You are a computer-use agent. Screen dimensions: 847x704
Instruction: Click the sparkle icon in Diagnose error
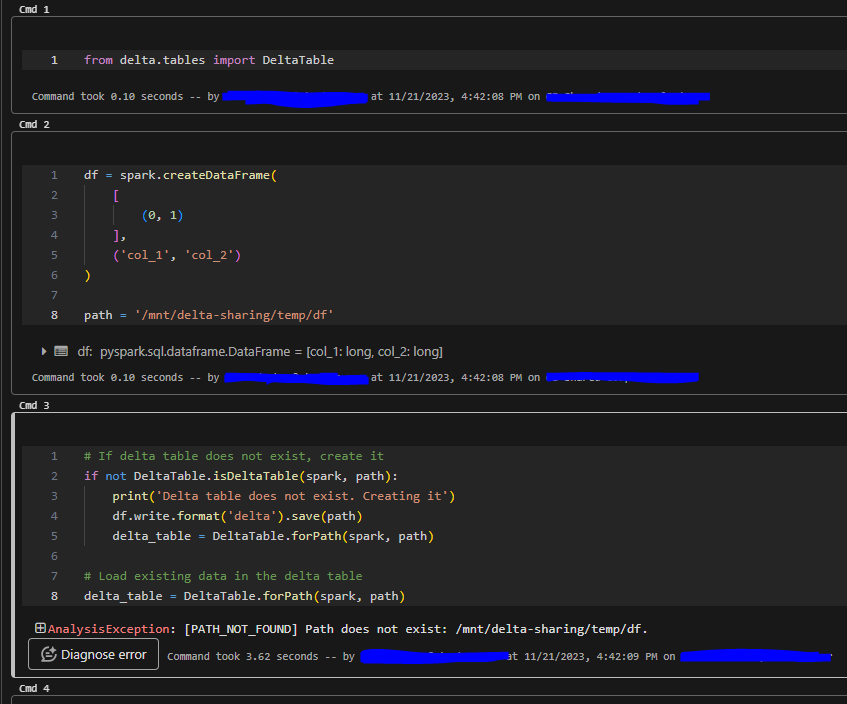coord(48,655)
